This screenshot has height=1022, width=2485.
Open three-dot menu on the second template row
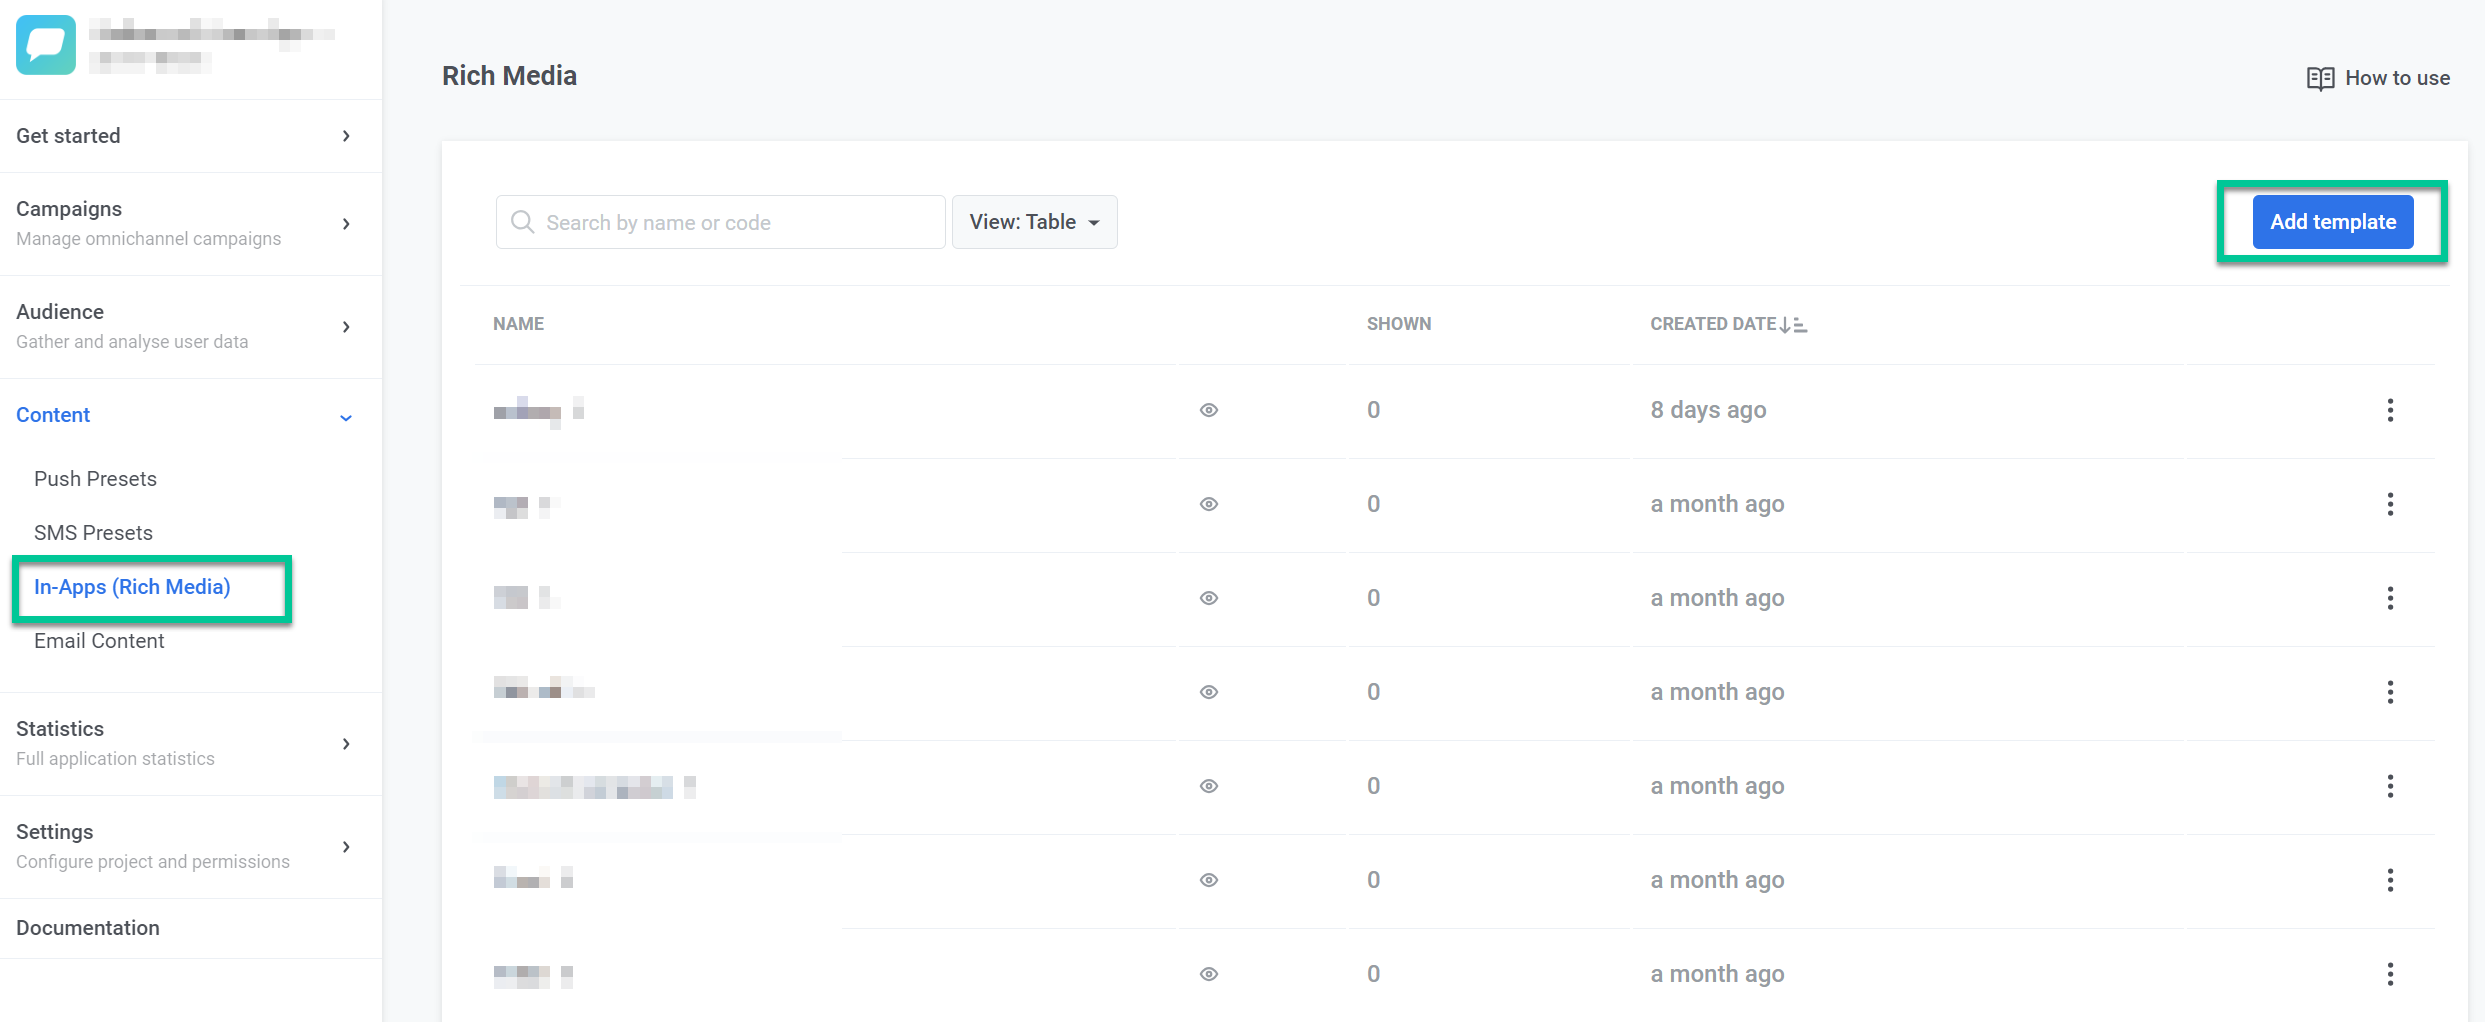click(2390, 504)
